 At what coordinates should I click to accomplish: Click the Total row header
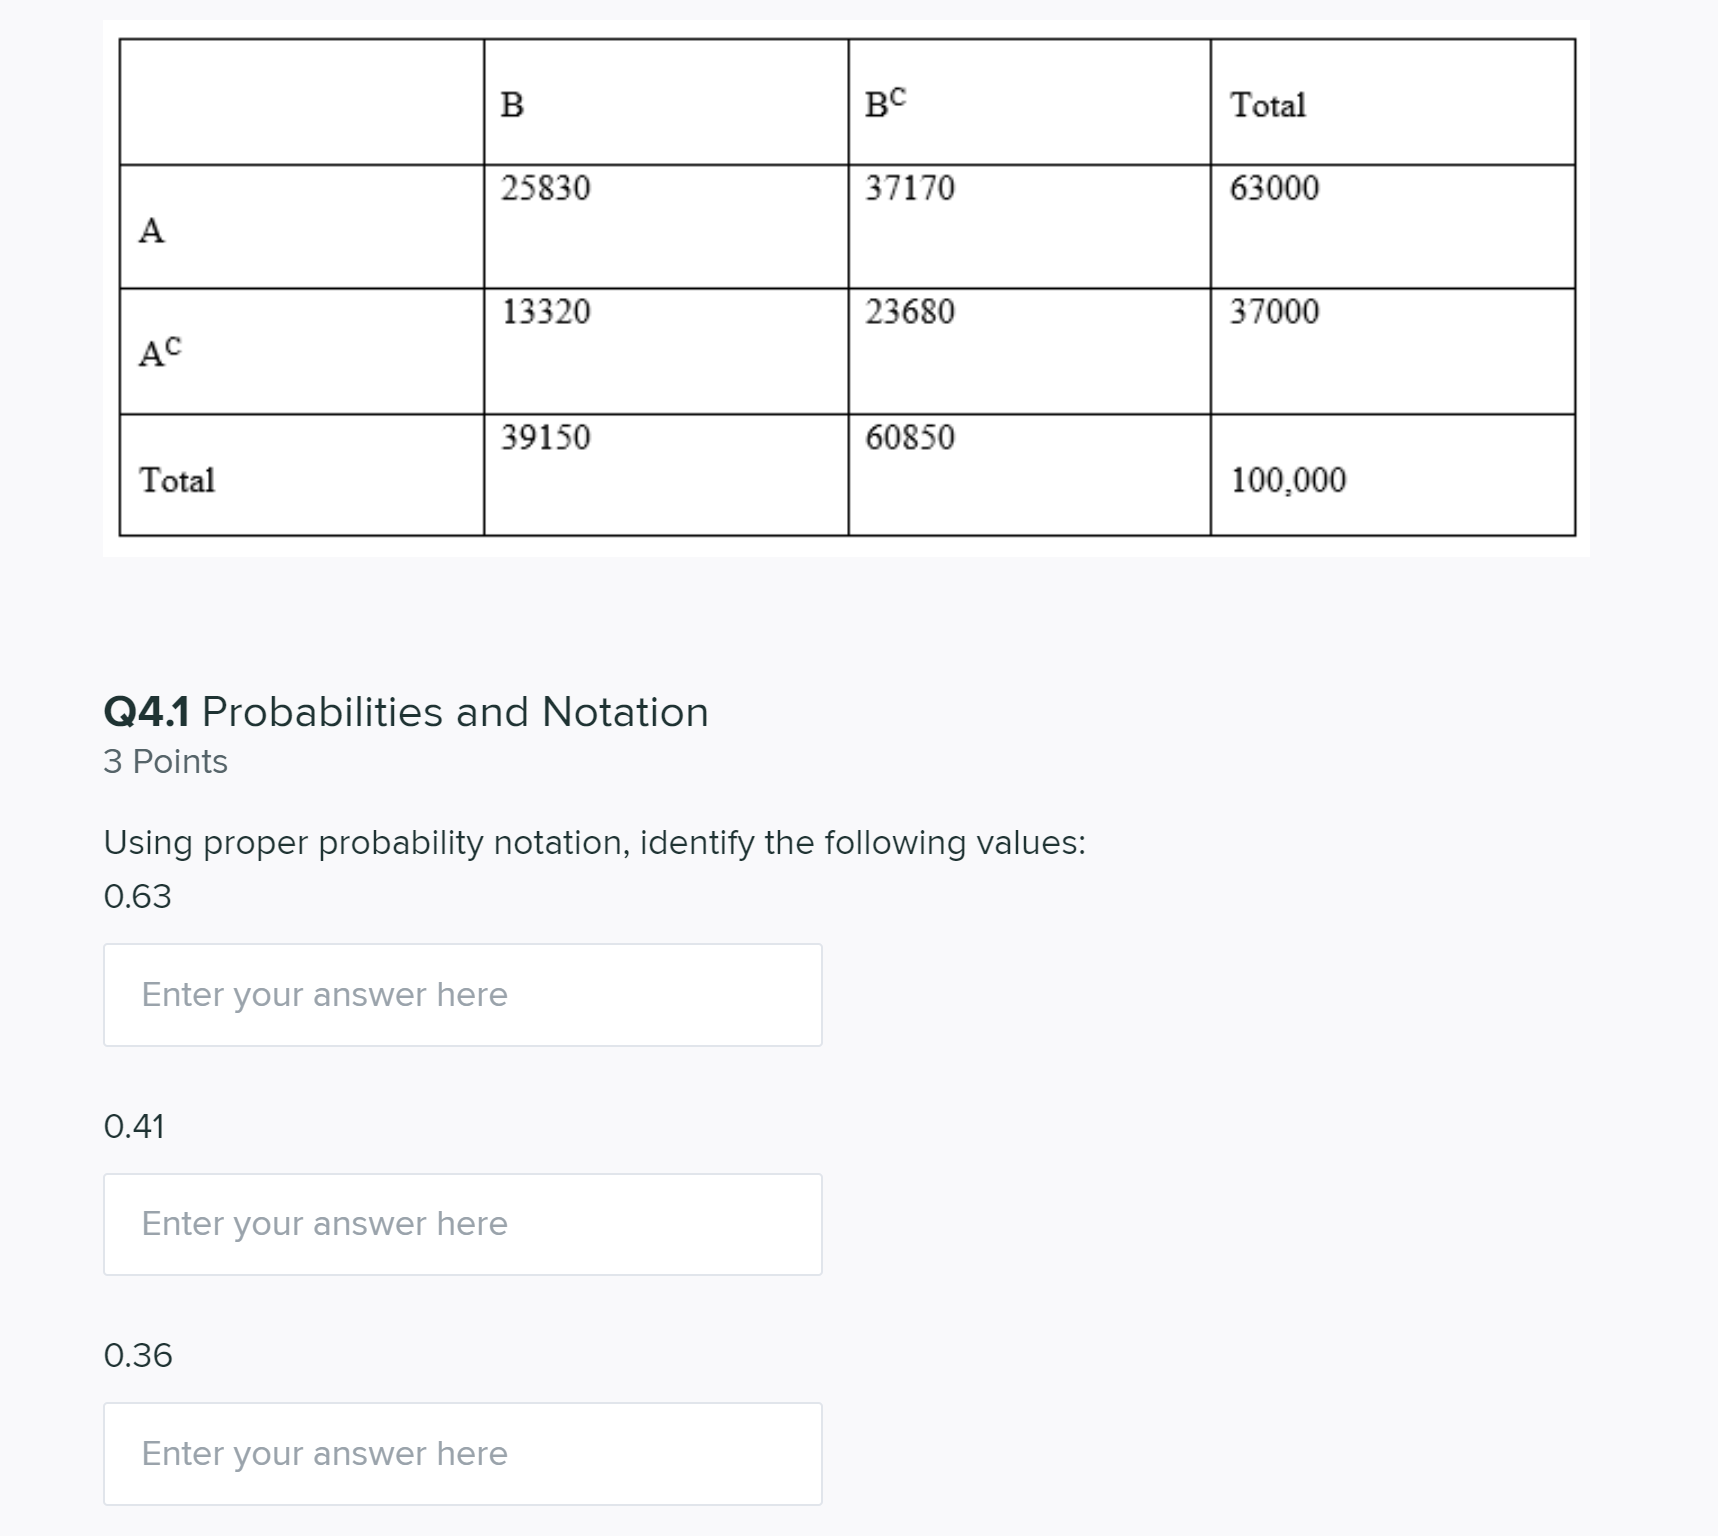[177, 481]
